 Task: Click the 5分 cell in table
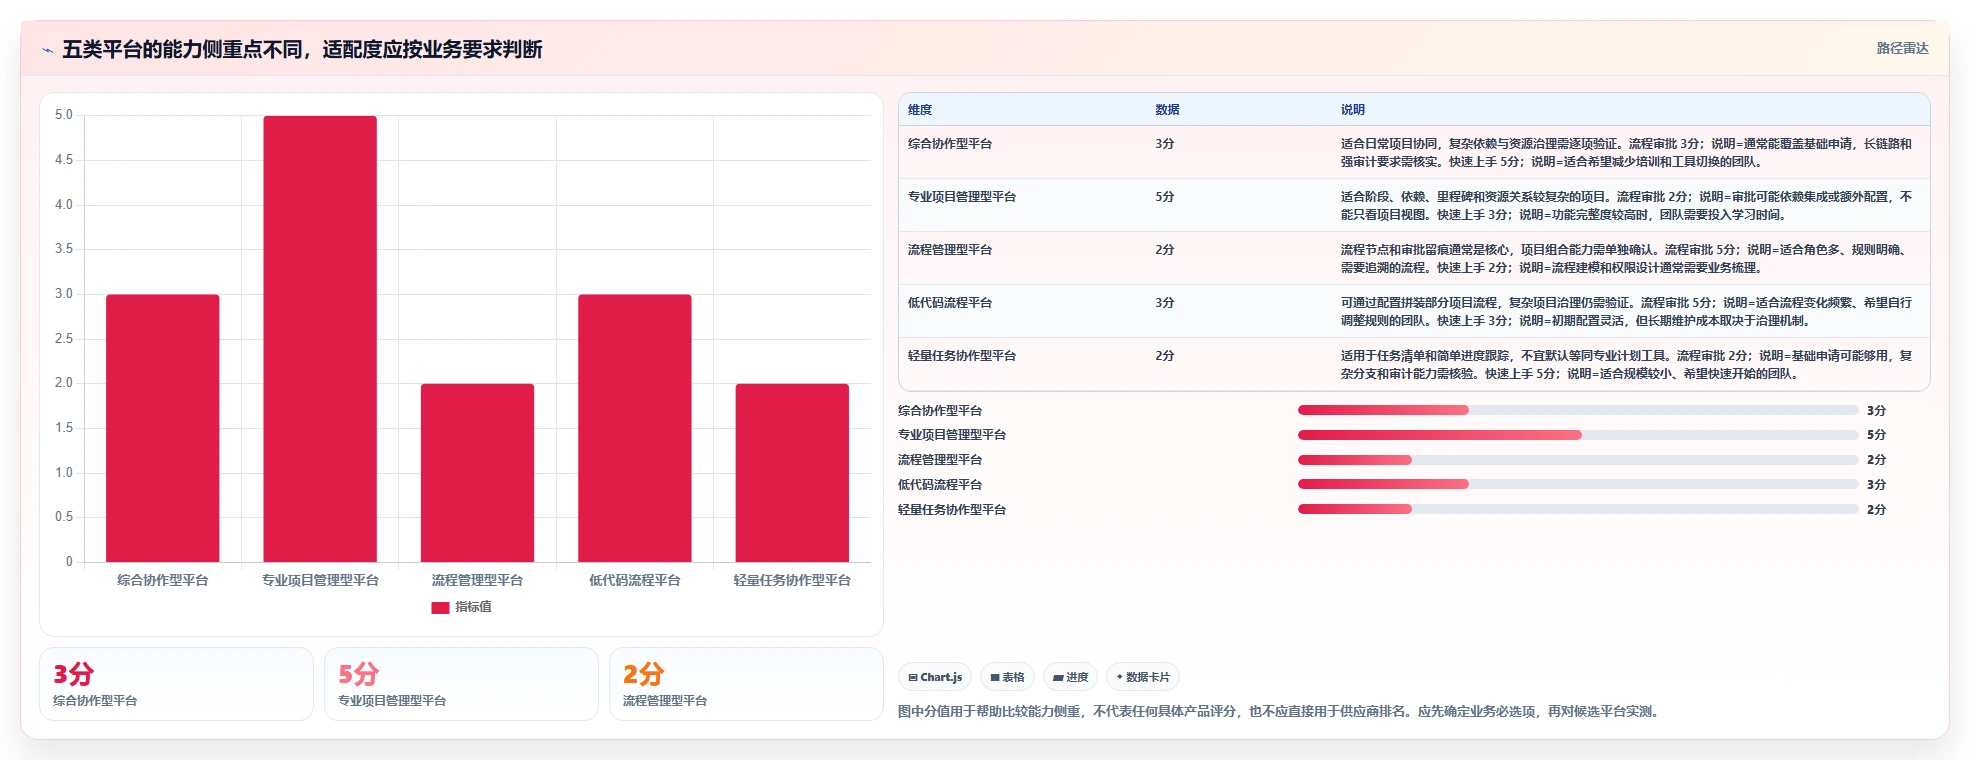pos(1165,197)
